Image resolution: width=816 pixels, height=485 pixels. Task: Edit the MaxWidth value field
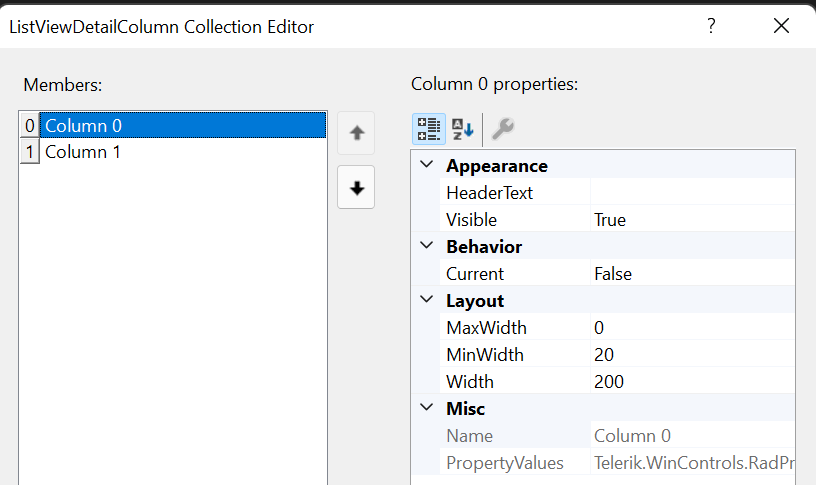click(692, 328)
